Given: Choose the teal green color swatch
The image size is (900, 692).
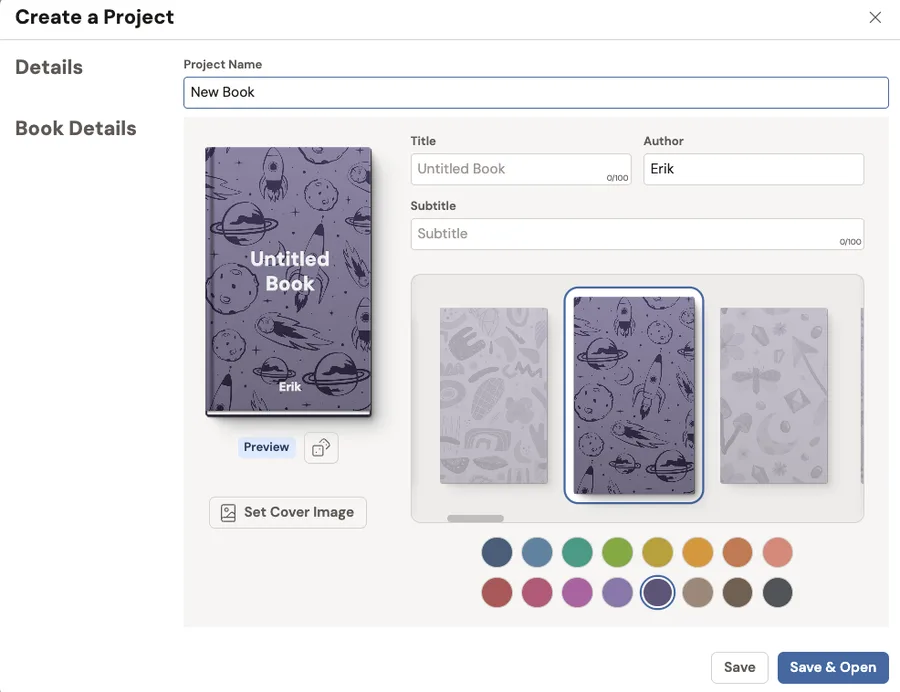Looking at the screenshot, I should (x=577, y=553).
